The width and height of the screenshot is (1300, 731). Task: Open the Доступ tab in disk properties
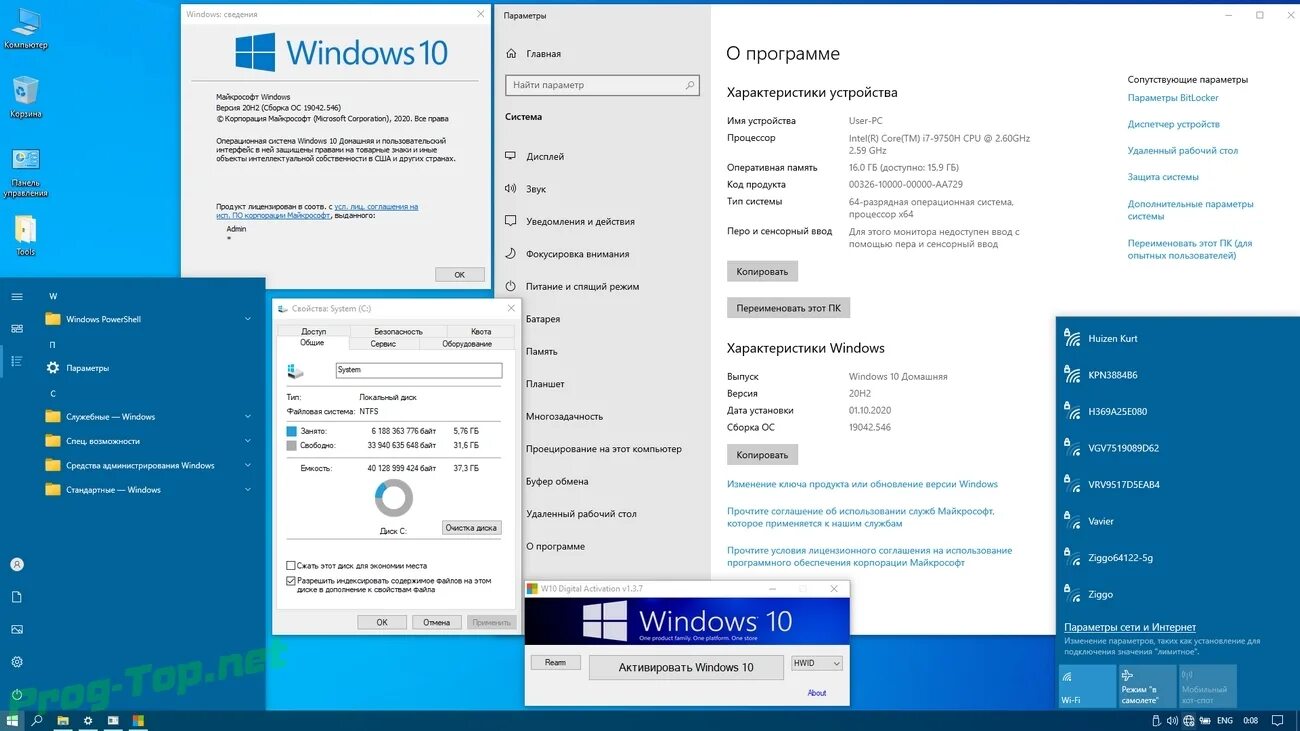click(x=313, y=331)
